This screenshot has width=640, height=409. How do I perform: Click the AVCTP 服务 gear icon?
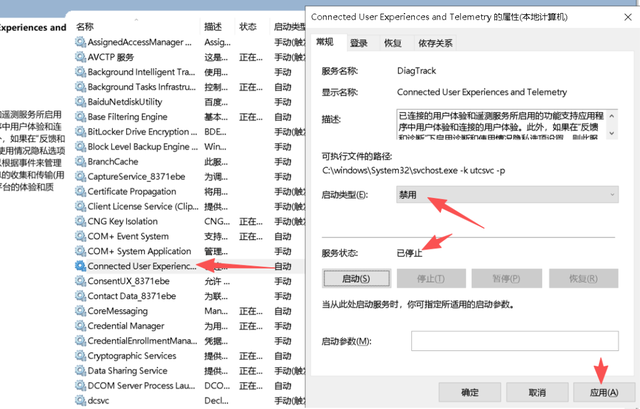[80, 57]
